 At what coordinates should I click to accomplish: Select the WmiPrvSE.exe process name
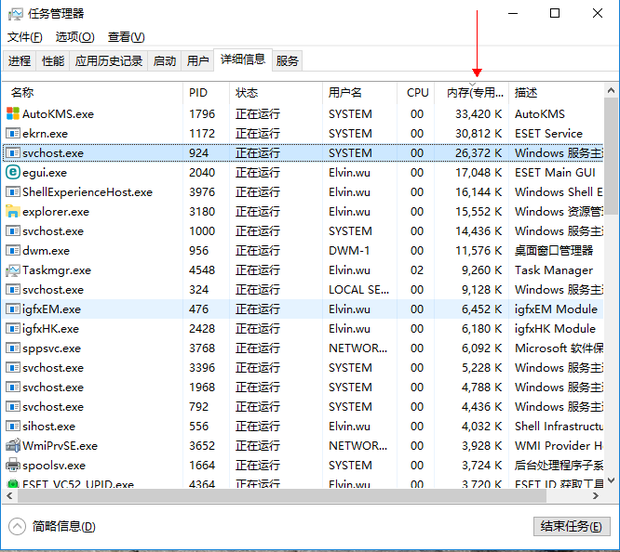pos(60,446)
